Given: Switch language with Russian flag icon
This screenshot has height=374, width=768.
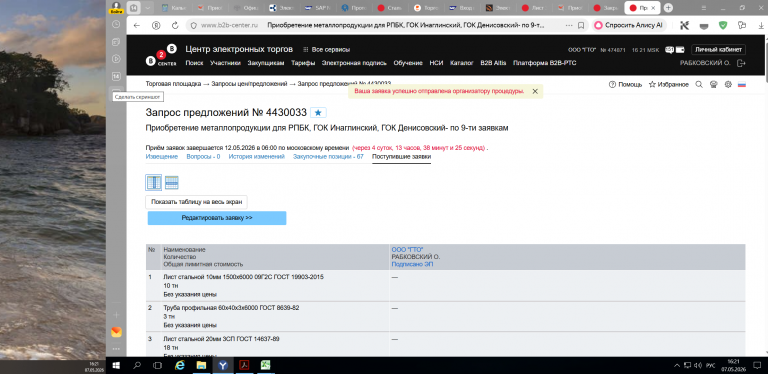Looking at the screenshot, I should (742, 84).
